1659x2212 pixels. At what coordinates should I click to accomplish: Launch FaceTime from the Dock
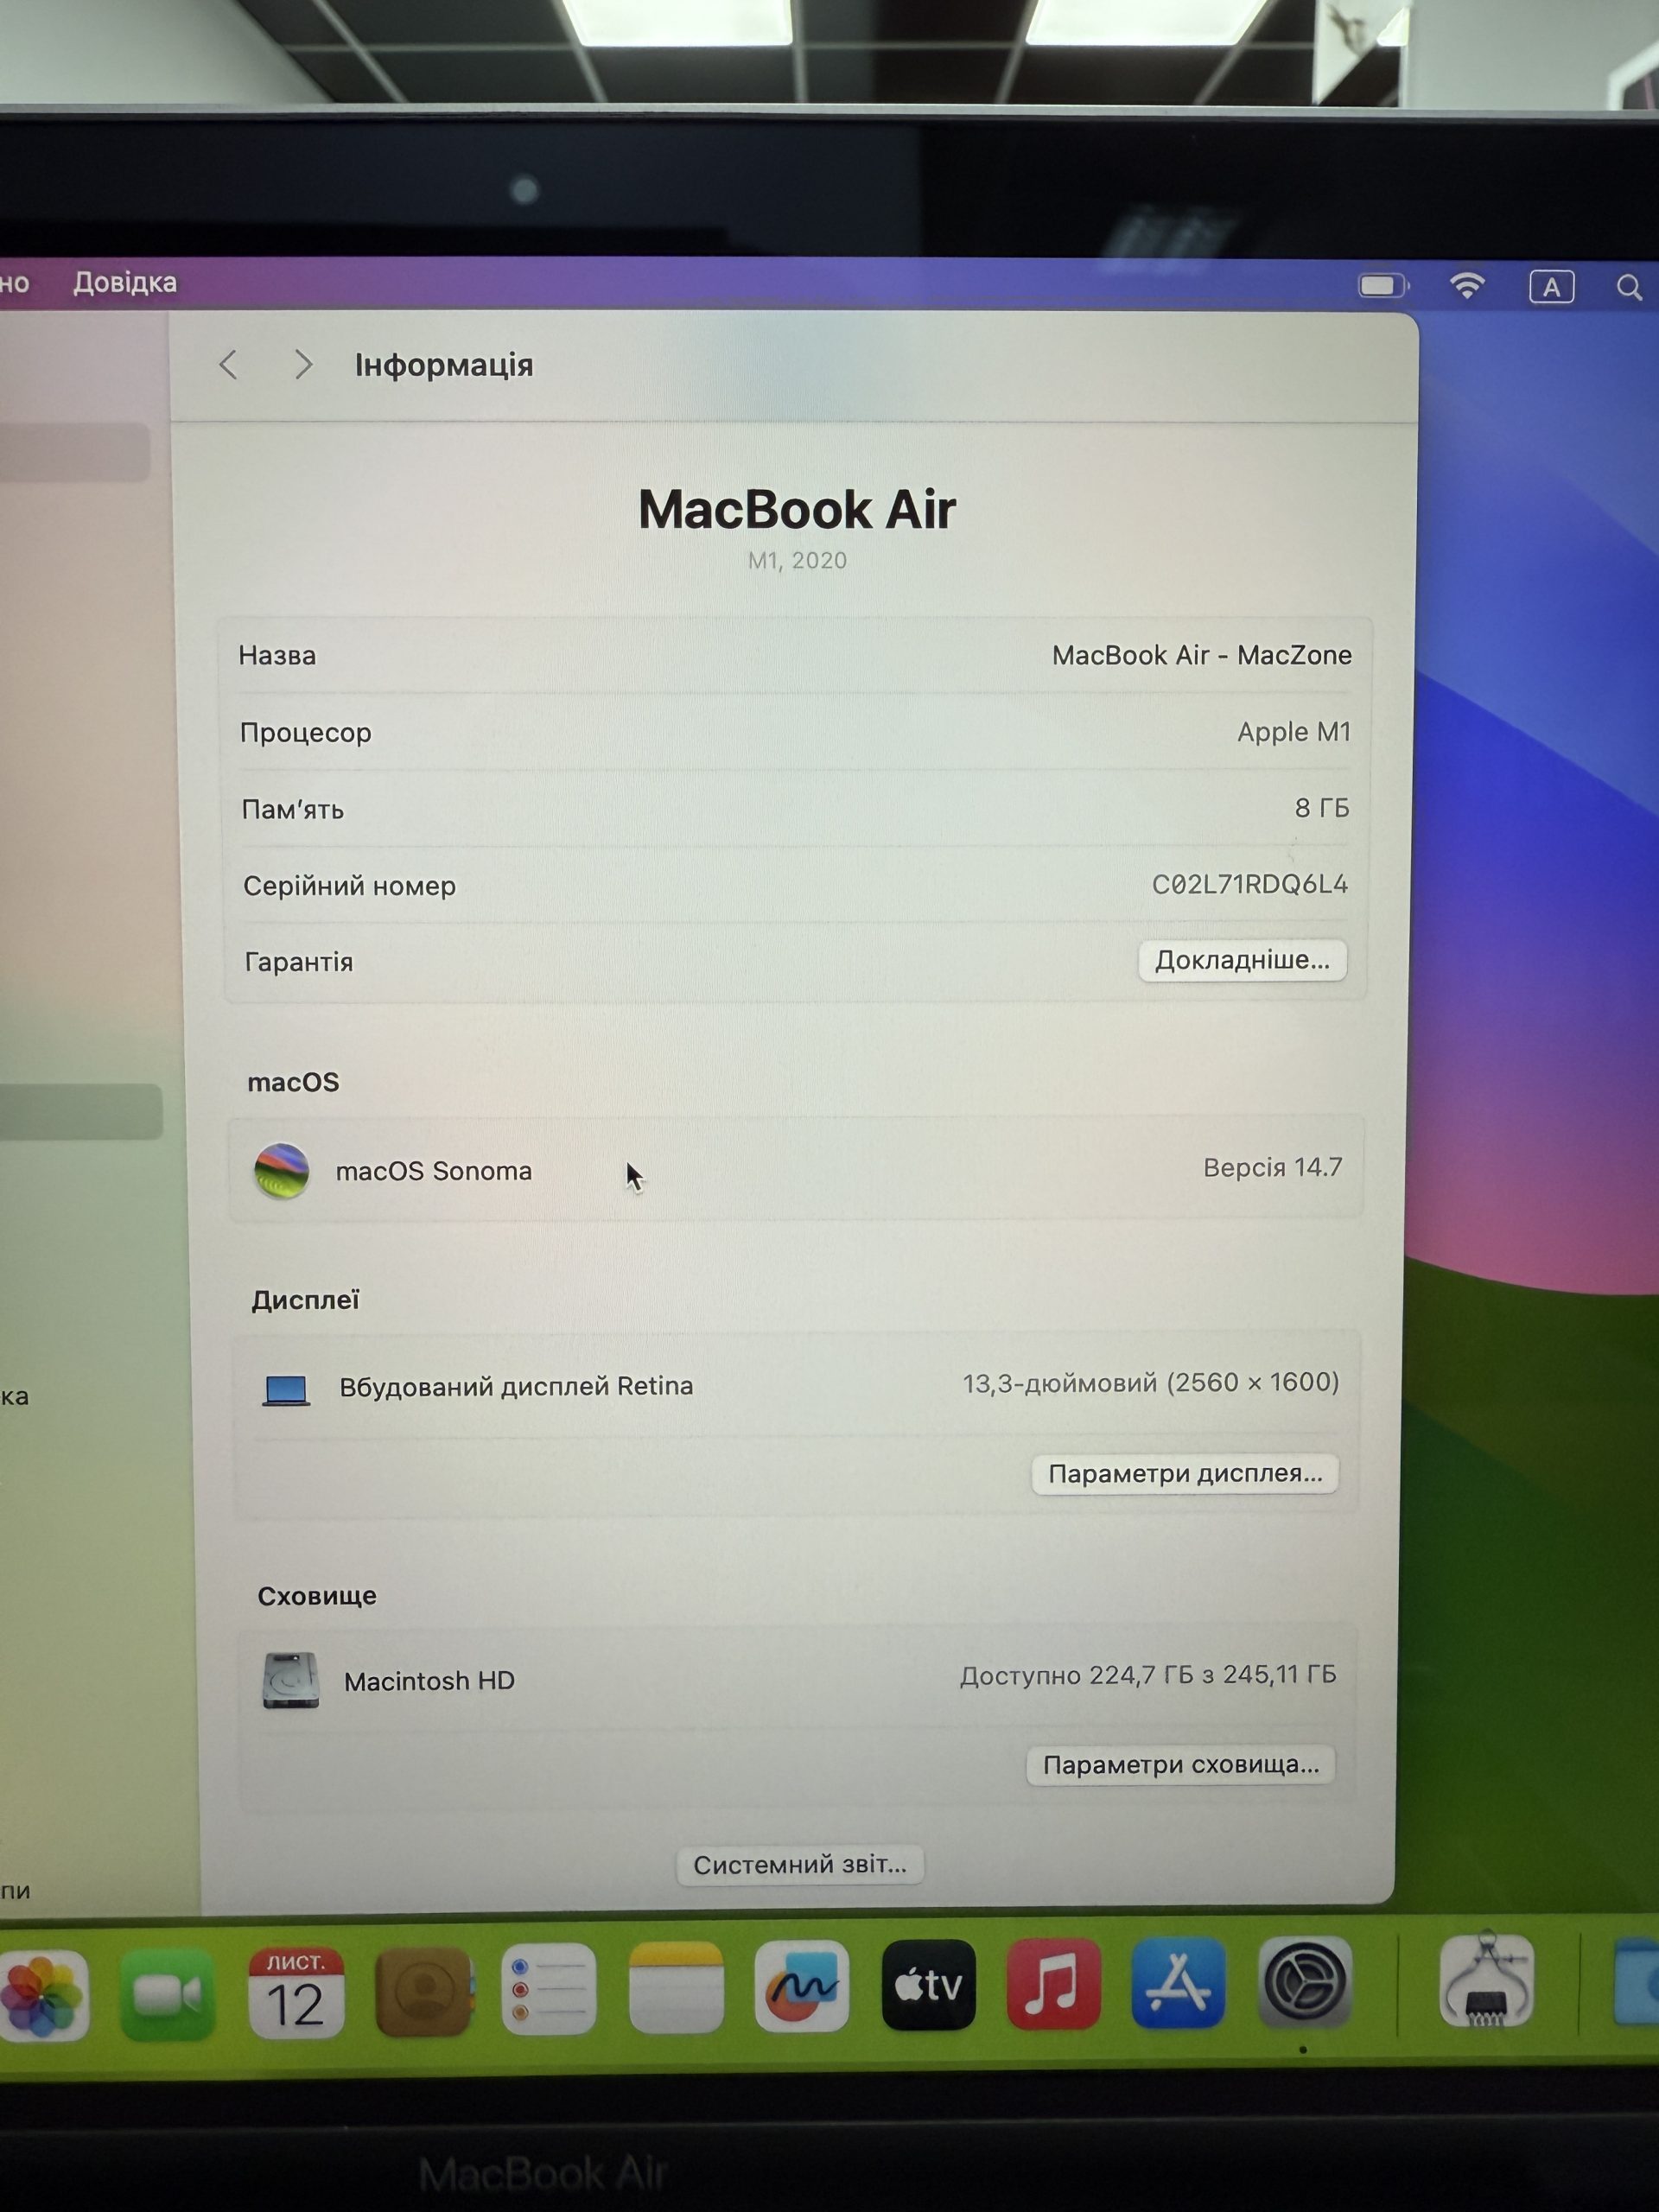(x=167, y=1993)
